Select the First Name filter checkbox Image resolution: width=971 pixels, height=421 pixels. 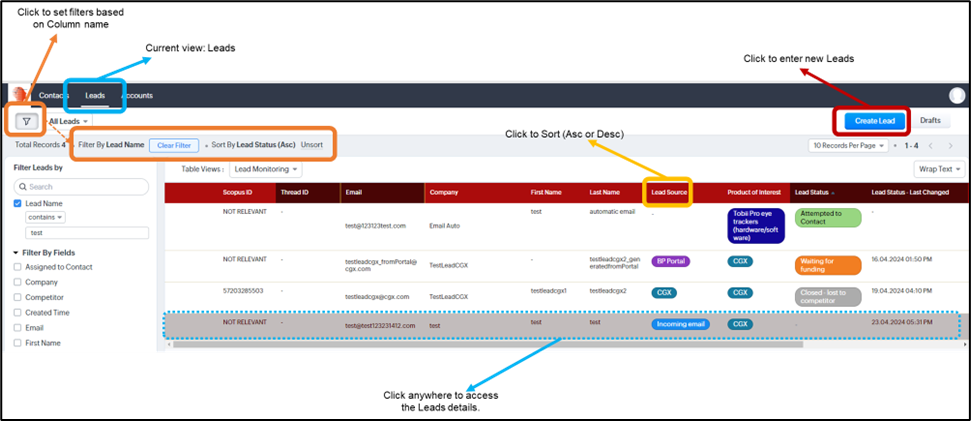tap(17, 343)
